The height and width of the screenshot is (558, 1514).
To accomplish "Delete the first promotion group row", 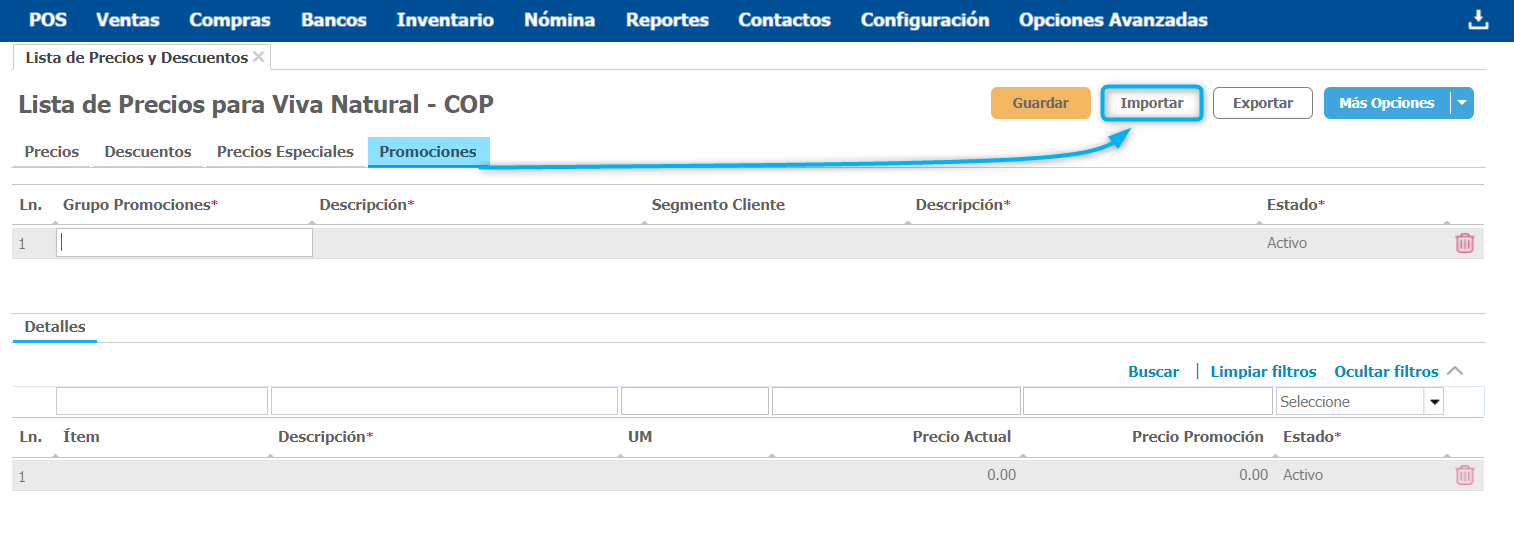I will 1464,243.
